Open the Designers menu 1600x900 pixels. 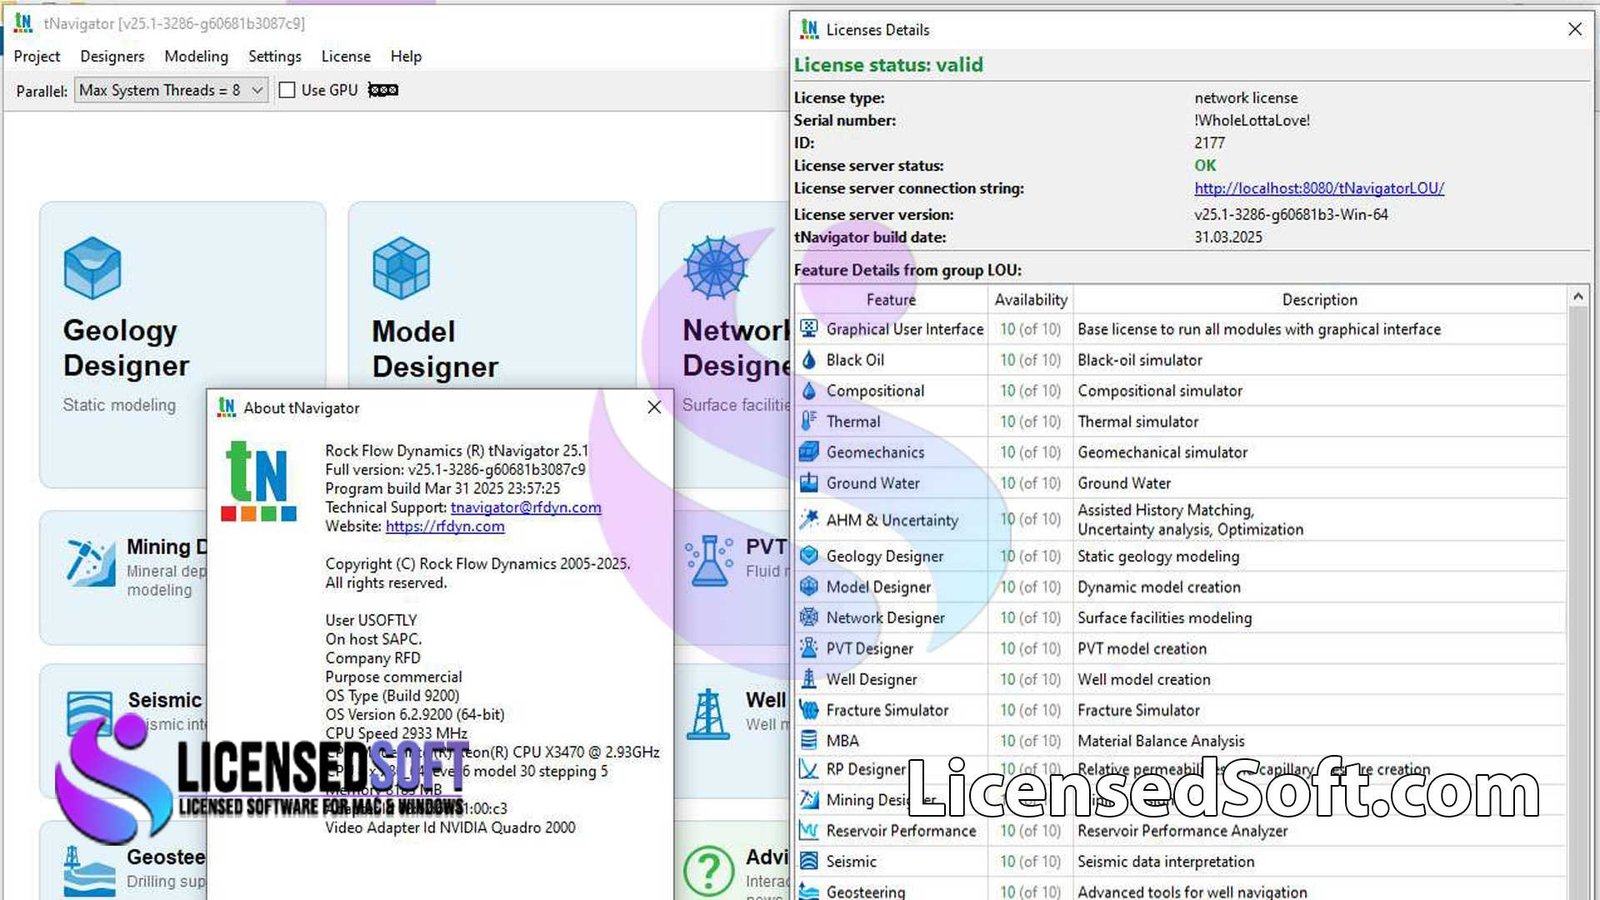[112, 57]
